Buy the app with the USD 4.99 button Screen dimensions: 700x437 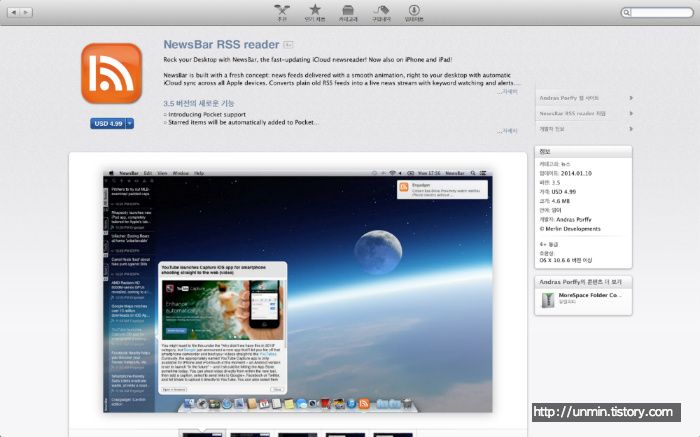(108, 124)
